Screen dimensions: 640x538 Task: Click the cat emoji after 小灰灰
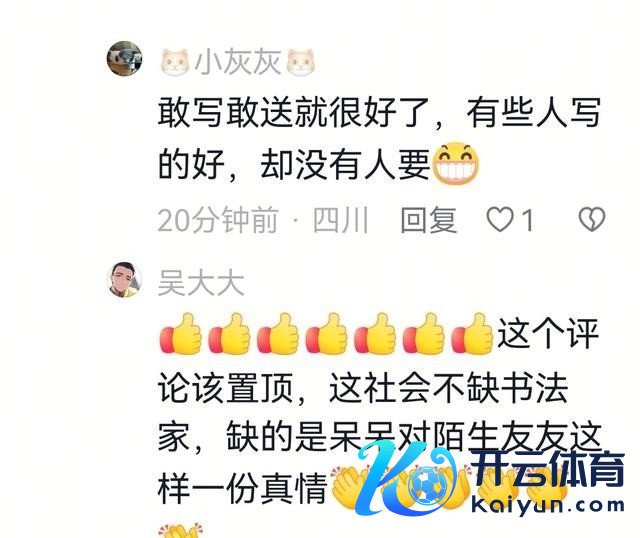pos(301,62)
